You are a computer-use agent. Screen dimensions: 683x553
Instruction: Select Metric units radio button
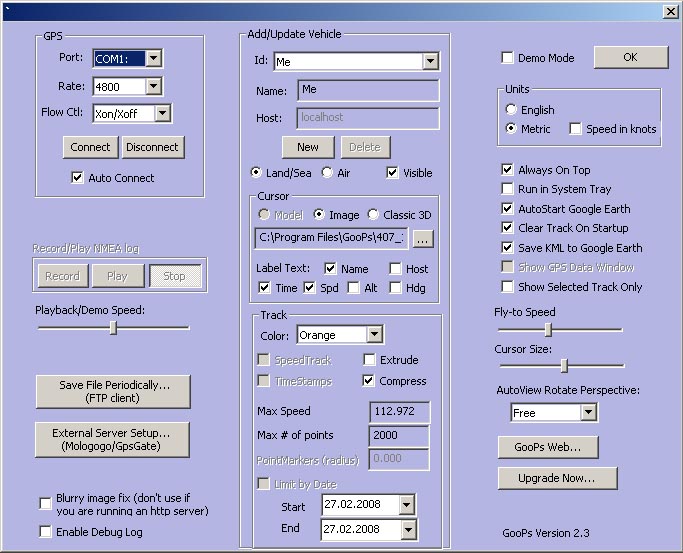pos(511,128)
